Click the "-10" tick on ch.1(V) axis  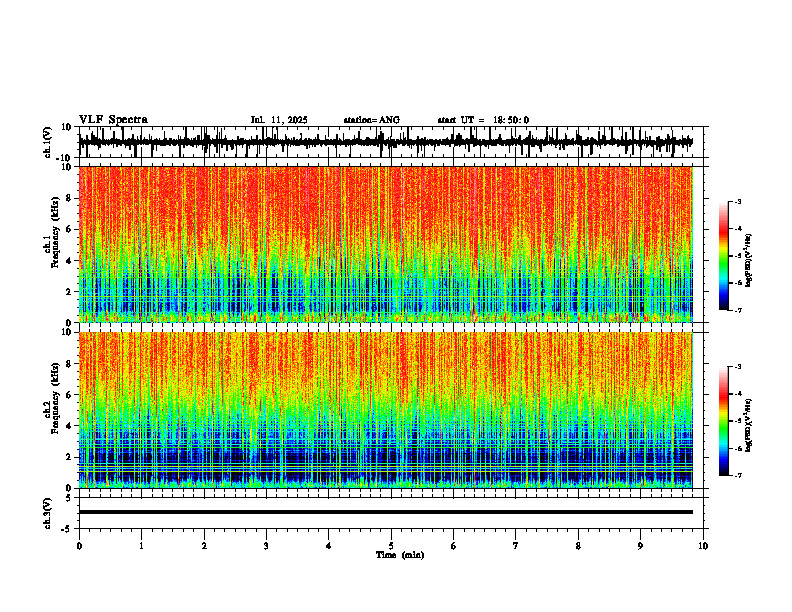pos(65,158)
